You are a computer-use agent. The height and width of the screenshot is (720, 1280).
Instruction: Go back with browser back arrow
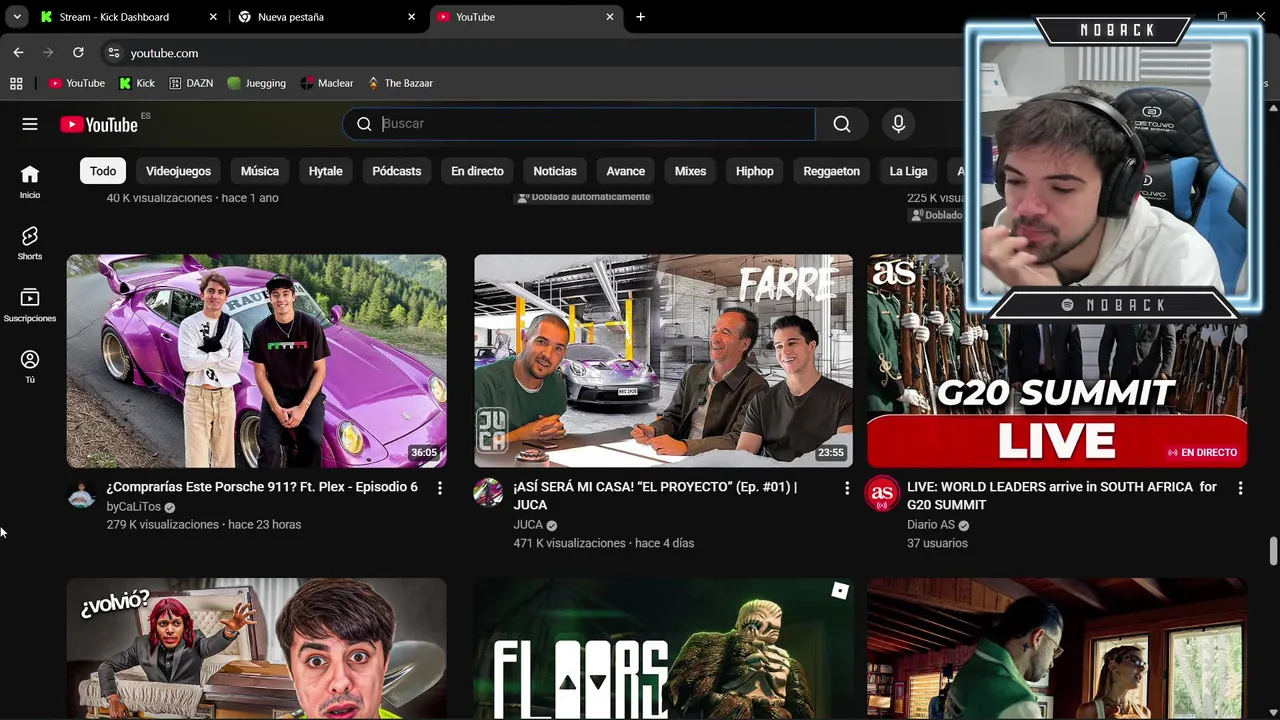18,52
